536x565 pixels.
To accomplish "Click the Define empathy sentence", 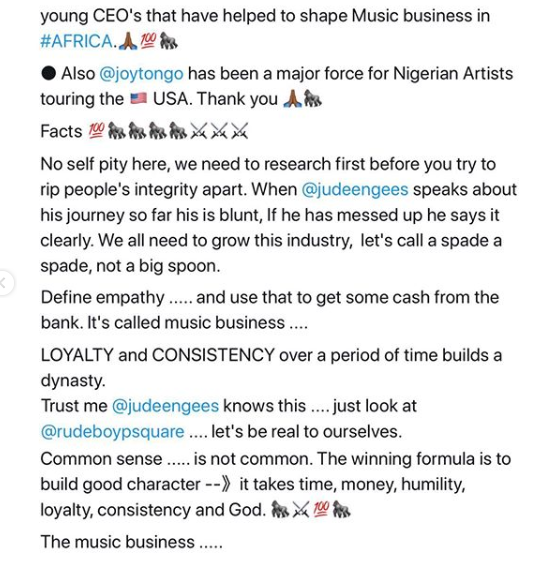I will click(x=270, y=310).
